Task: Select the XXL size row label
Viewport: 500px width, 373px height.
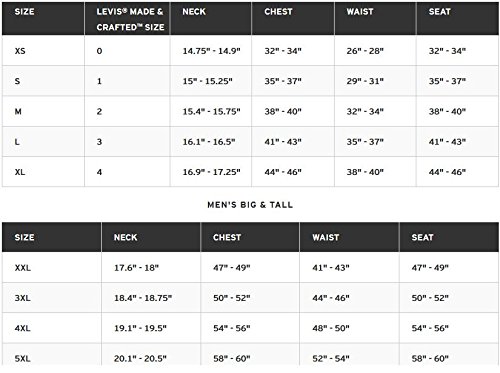Action: tap(23, 268)
